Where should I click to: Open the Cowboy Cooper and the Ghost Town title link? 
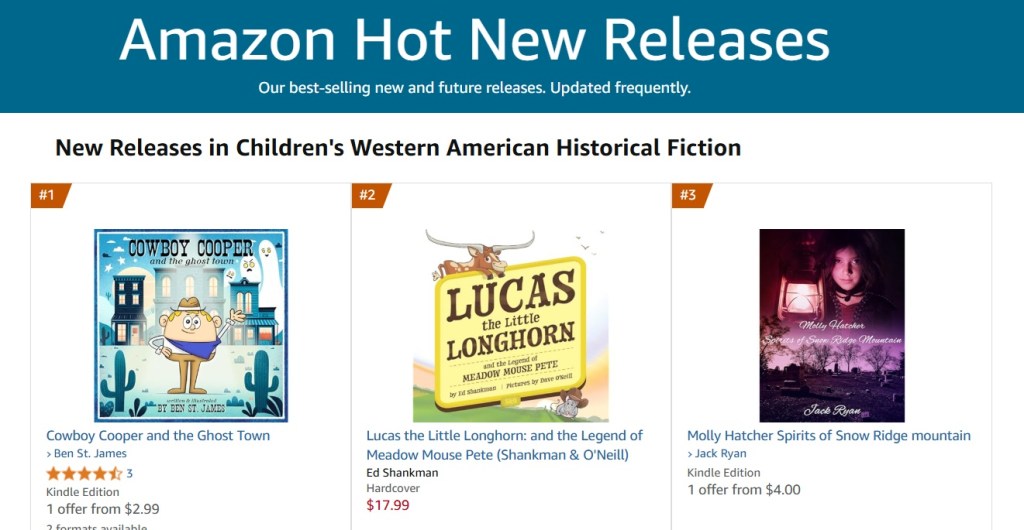click(x=158, y=436)
